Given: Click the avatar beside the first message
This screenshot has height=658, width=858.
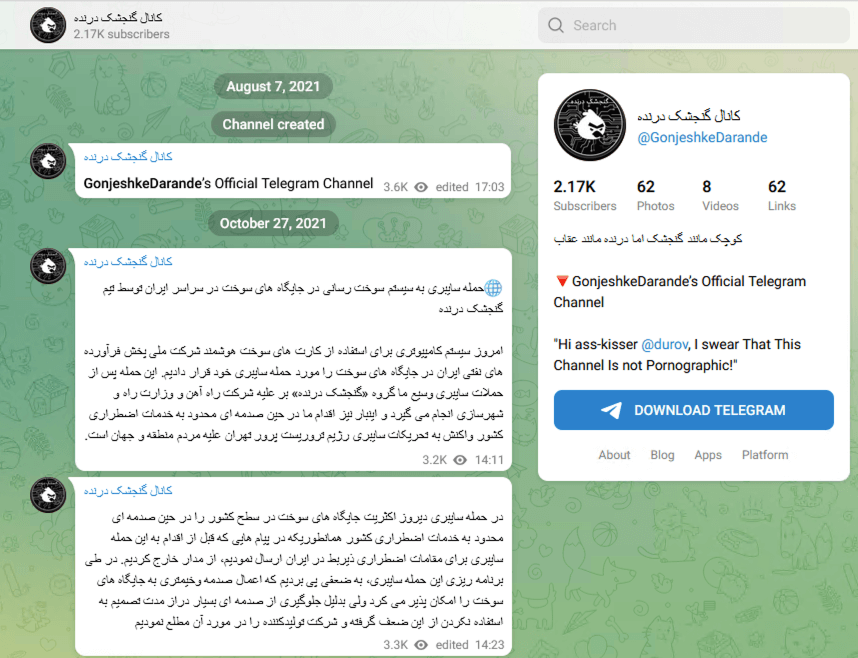Looking at the screenshot, I should coord(48,162).
